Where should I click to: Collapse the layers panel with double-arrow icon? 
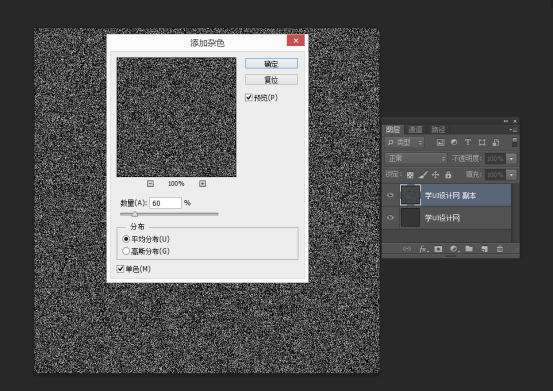point(506,121)
